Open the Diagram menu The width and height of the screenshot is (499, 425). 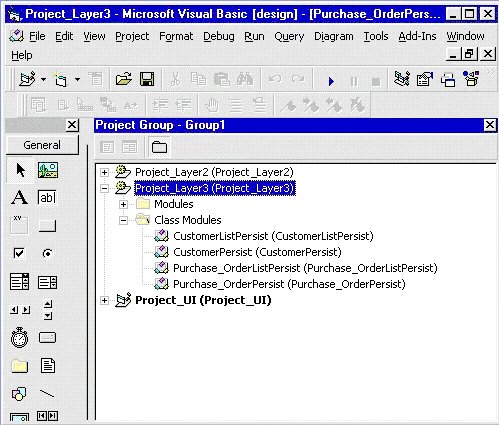tap(334, 36)
